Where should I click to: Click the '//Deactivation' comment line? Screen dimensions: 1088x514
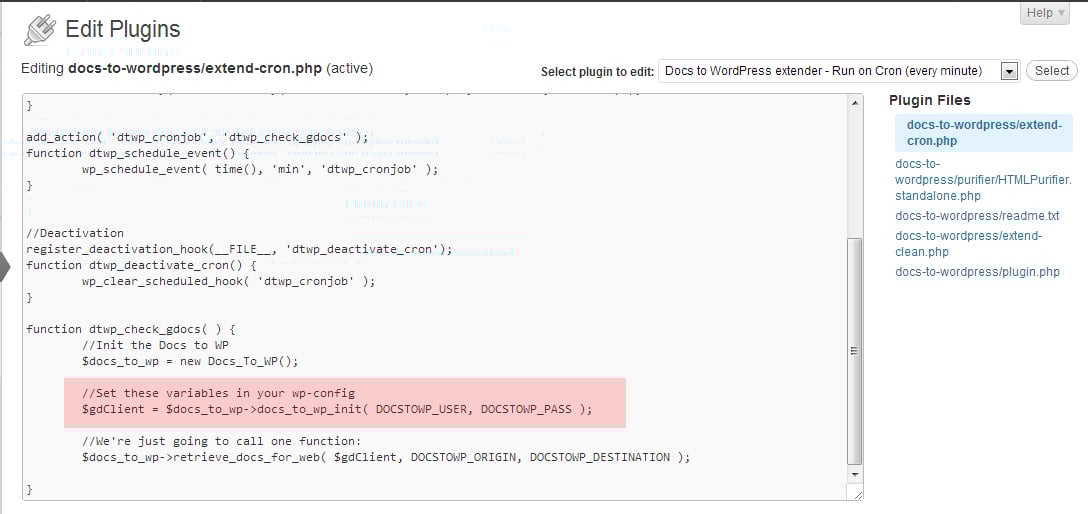pyautogui.click(x=75, y=233)
